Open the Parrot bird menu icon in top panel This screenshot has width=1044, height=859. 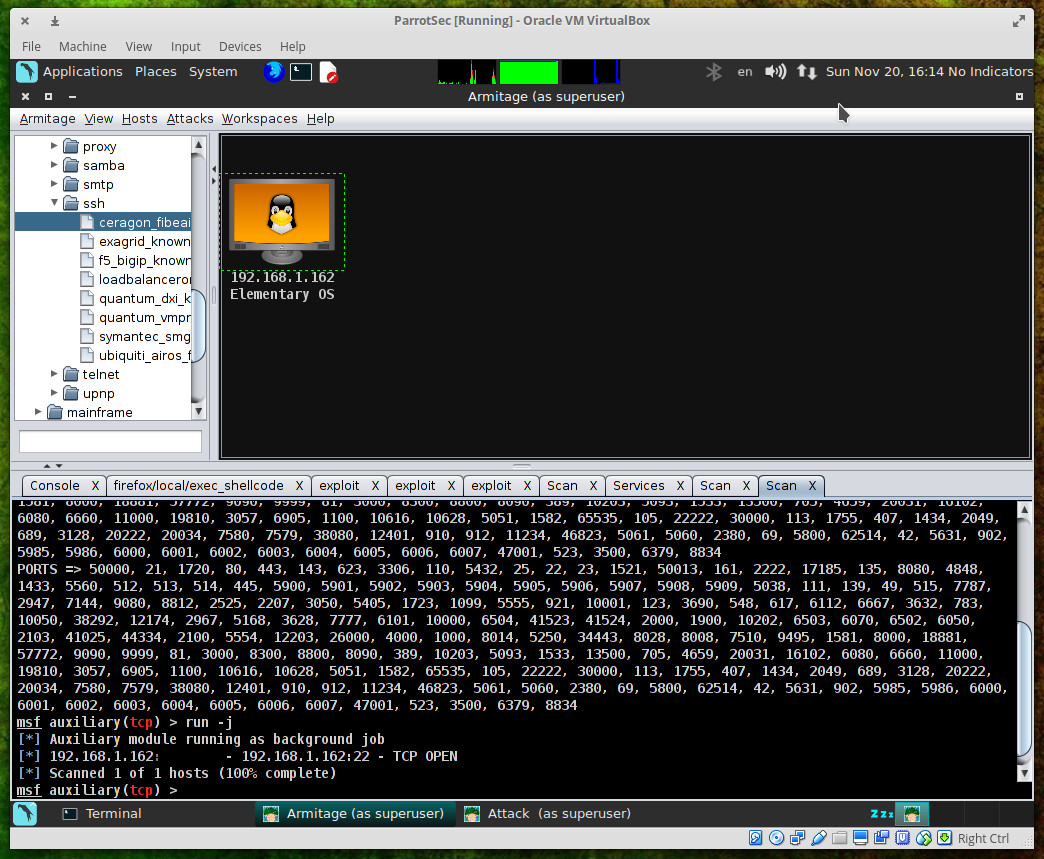[x=27, y=72]
